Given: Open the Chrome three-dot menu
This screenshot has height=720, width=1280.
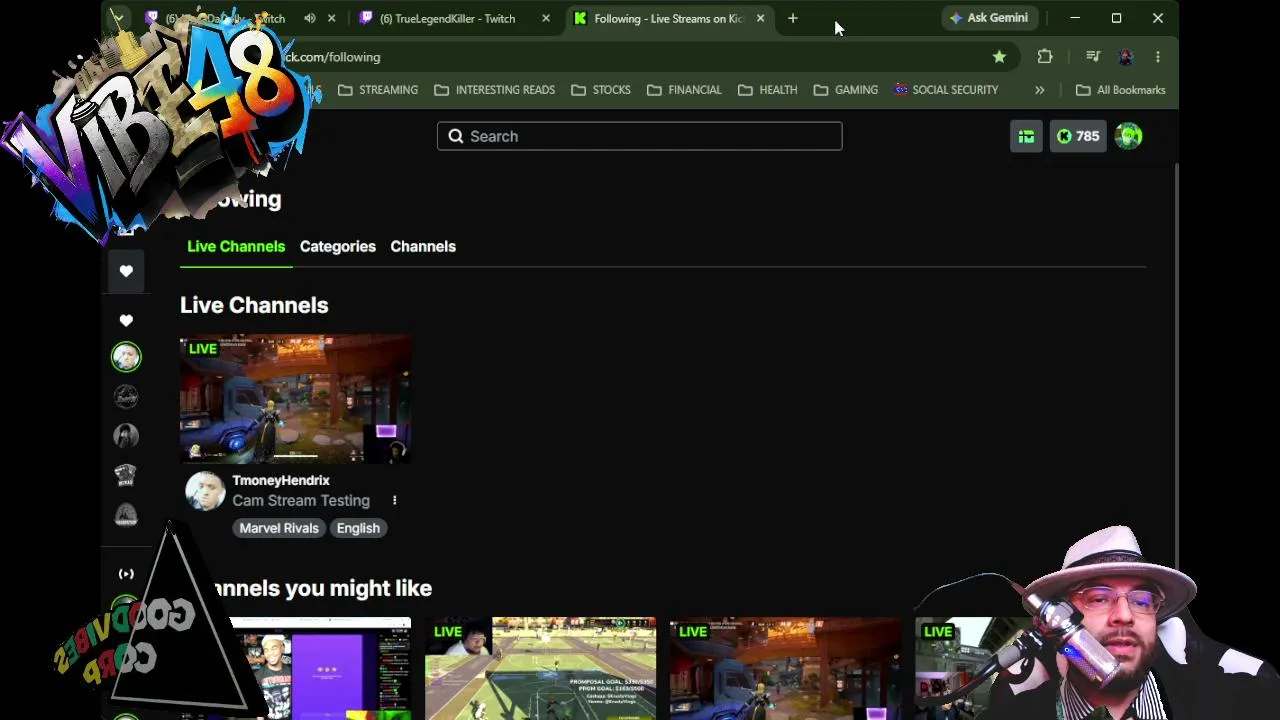Looking at the screenshot, I should 1158,57.
